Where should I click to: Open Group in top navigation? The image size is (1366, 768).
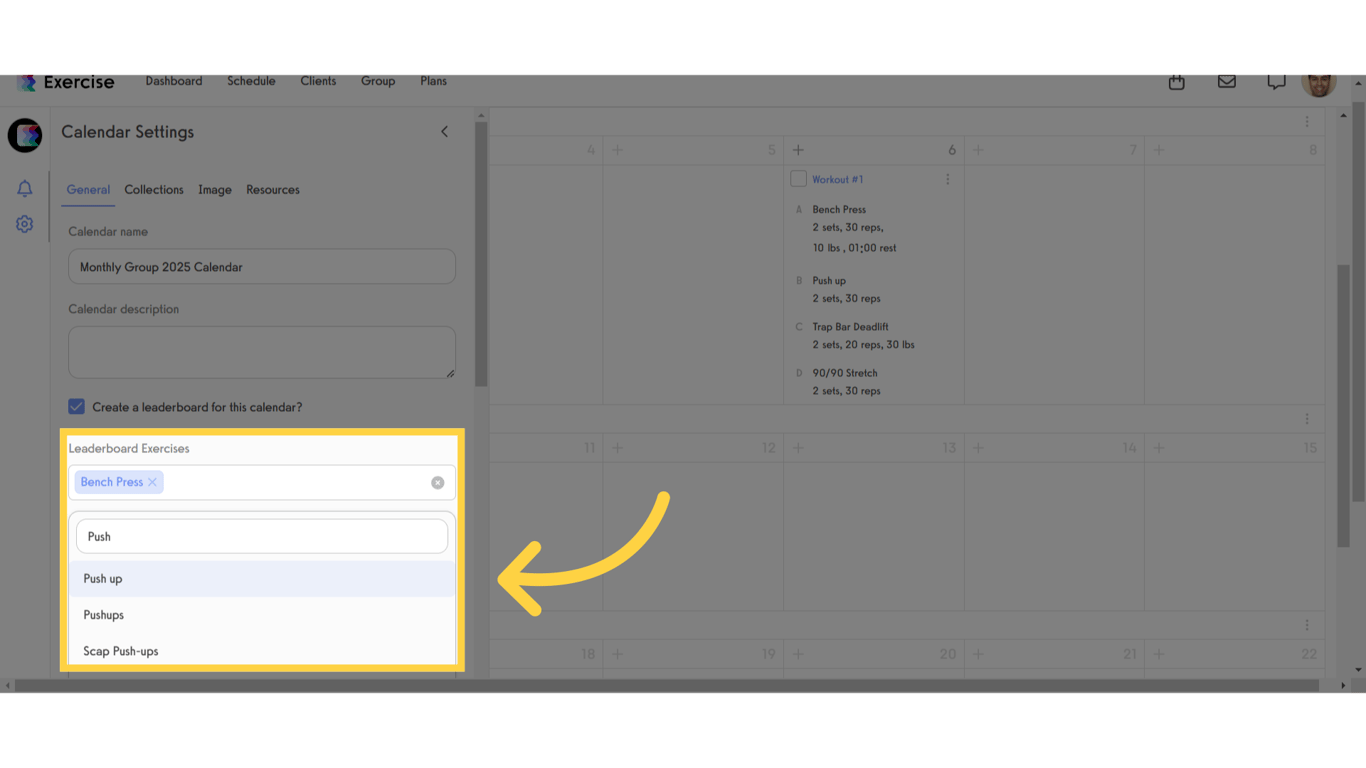coord(378,81)
